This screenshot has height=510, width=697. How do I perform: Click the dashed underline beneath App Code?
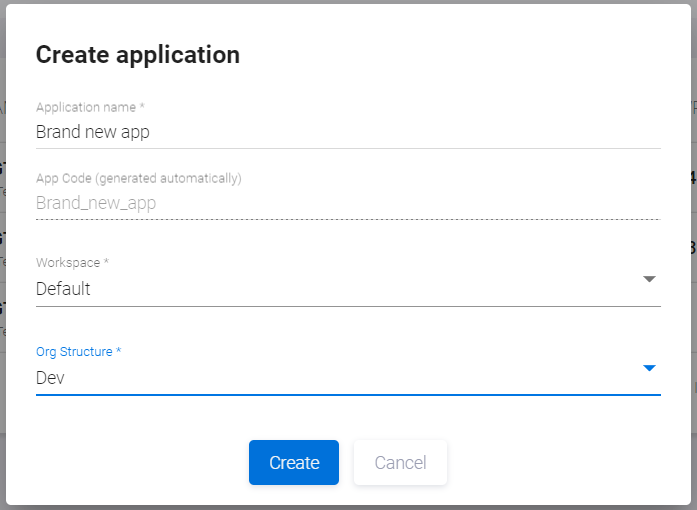point(348,218)
